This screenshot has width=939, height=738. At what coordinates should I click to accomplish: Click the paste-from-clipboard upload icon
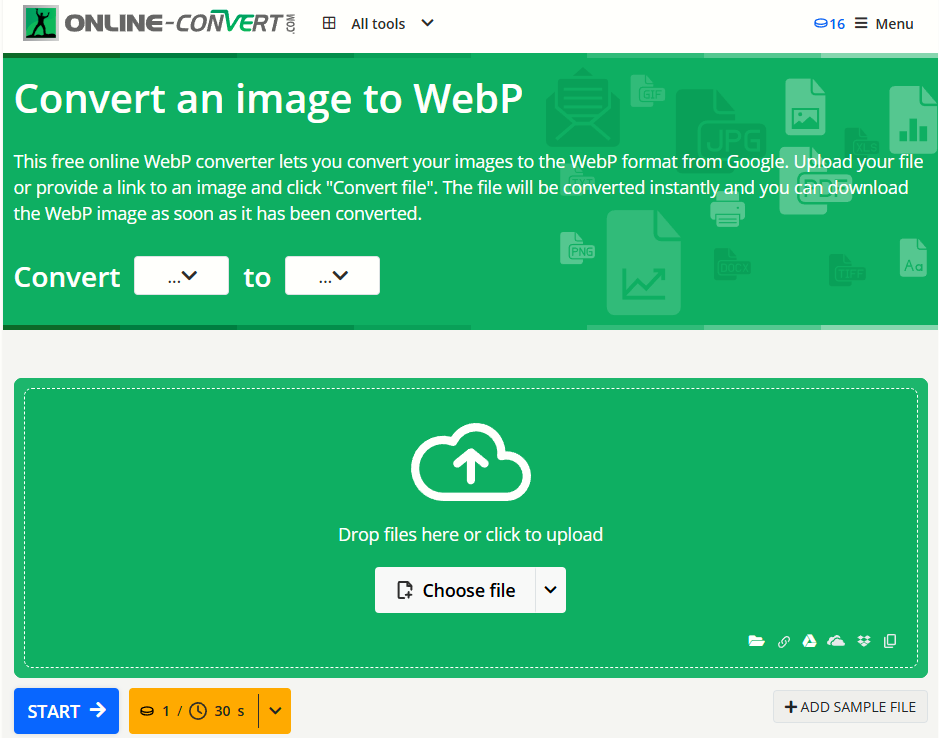coord(889,641)
